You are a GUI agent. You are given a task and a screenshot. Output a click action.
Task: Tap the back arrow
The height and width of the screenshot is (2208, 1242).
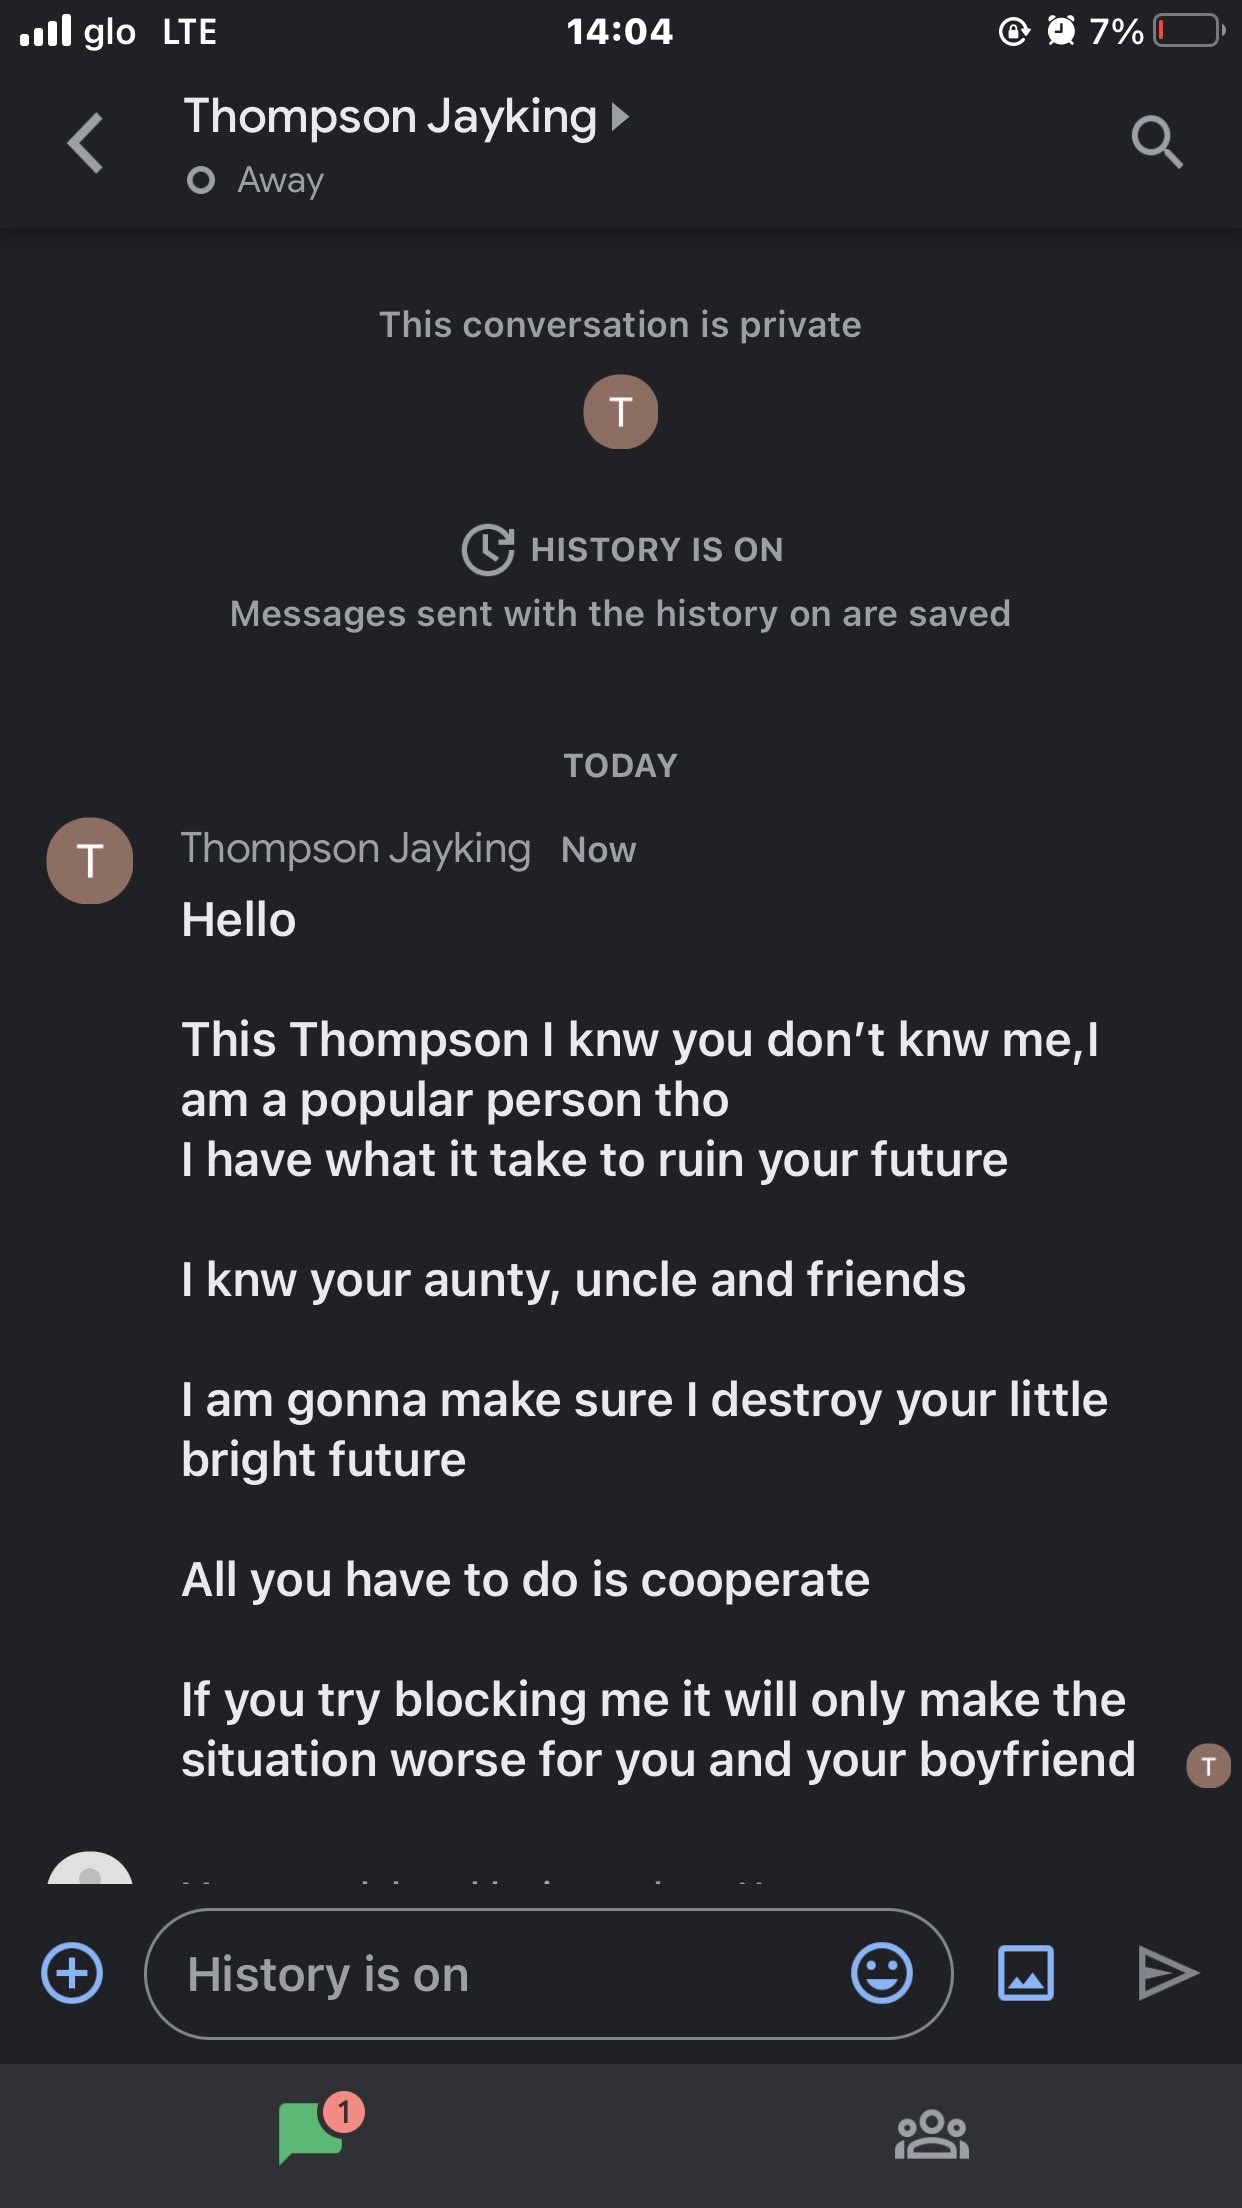86,143
